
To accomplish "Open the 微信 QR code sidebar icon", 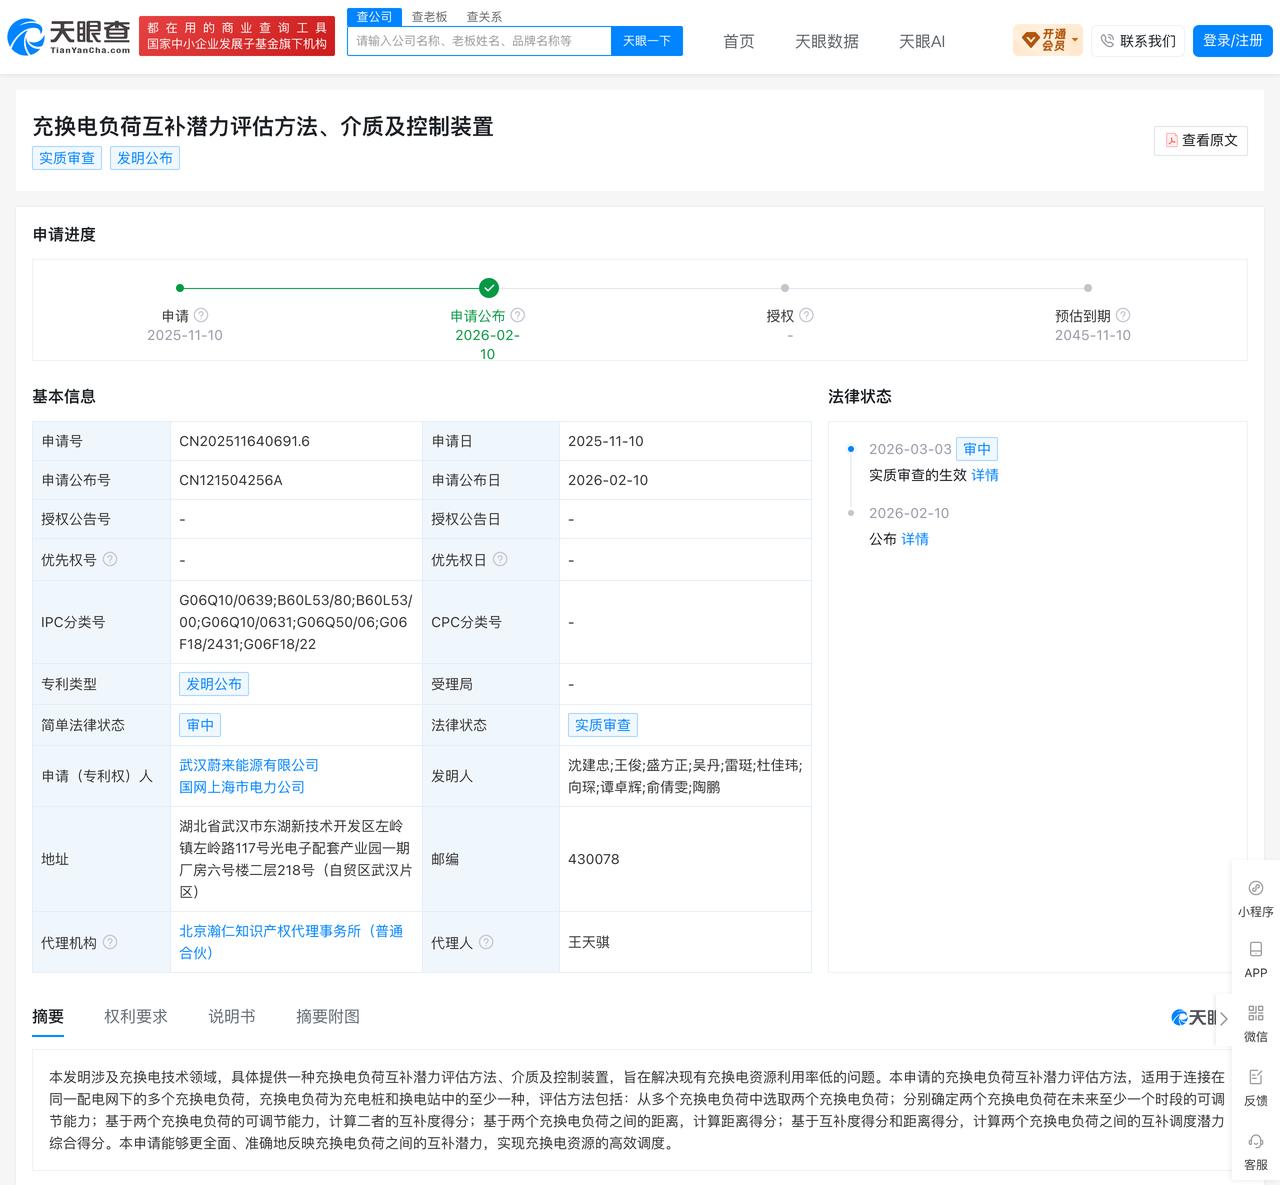I will pyautogui.click(x=1256, y=1013).
